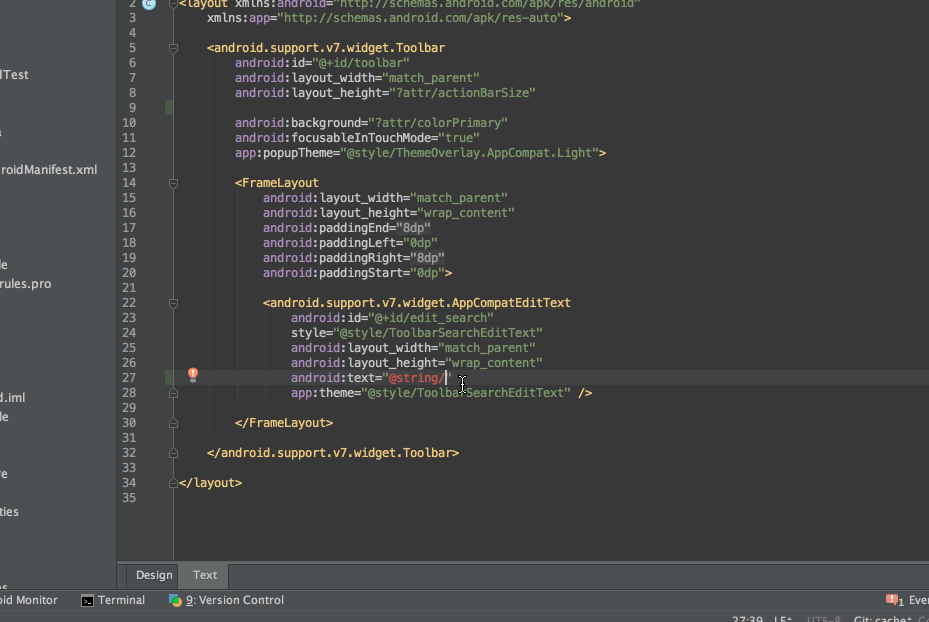Click the @string/ value on line 27

click(x=415, y=377)
